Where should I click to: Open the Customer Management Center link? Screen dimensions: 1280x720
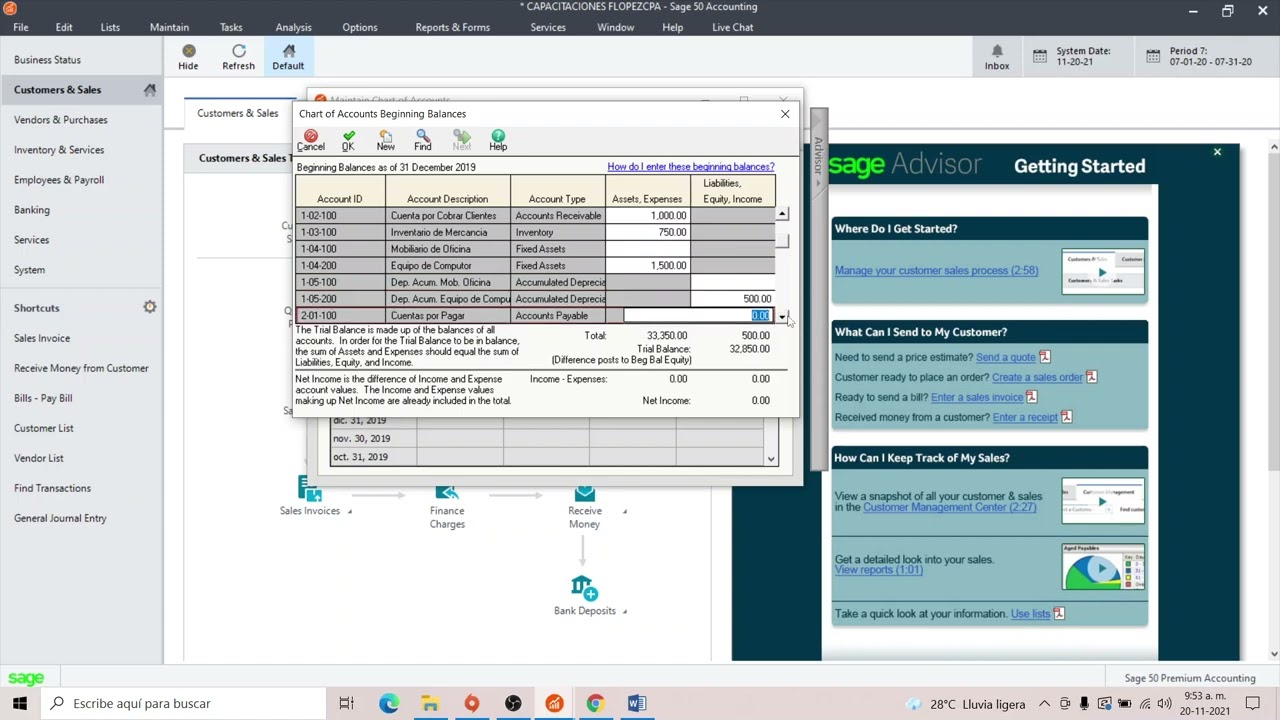pos(948,507)
